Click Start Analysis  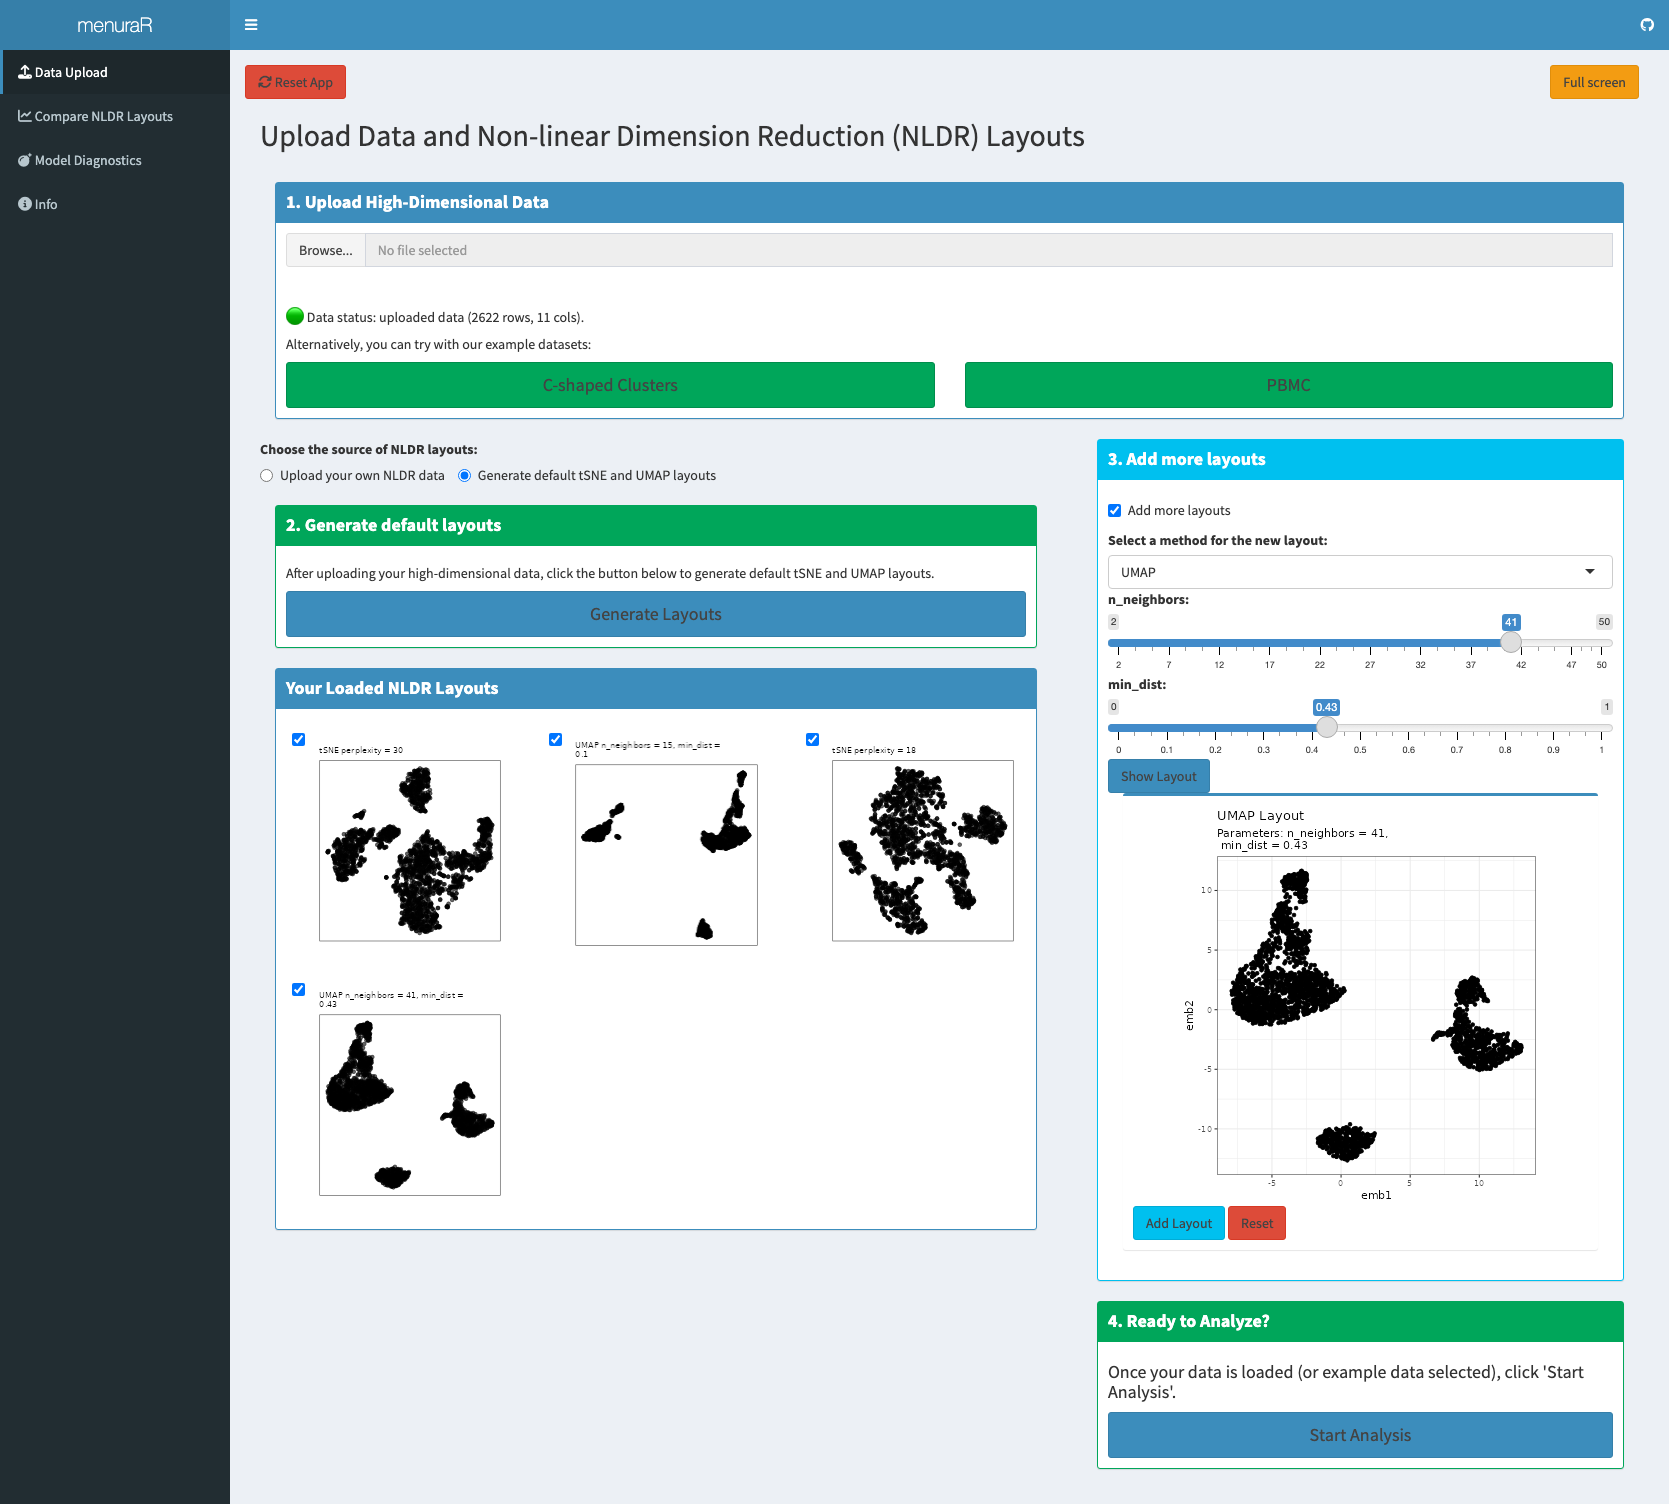tap(1359, 1434)
